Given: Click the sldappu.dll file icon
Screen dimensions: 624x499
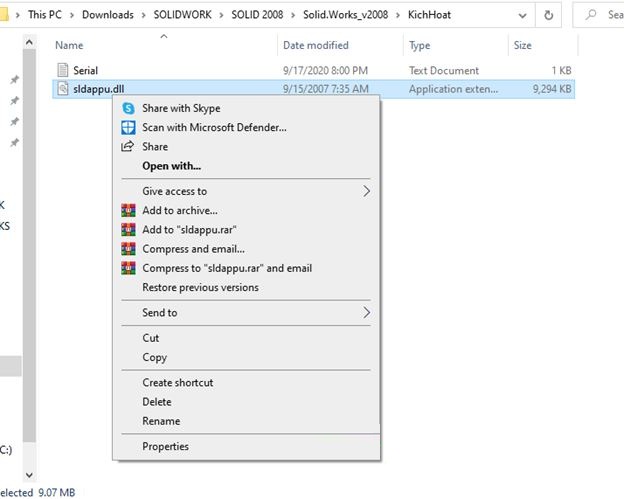Looking at the screenshot, I should pyautogui.click(x=63, y=88).
